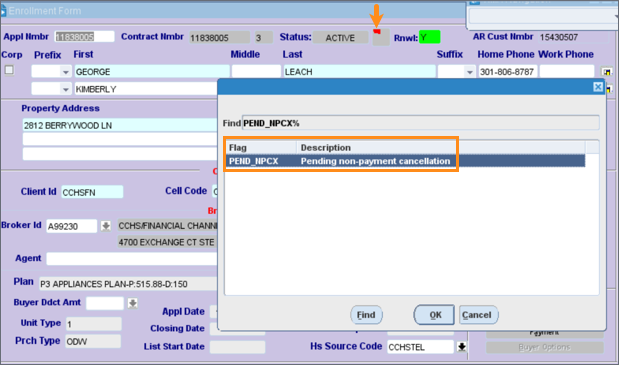Click the broker address 4700 EXCHANGE CT
This screenshot has height=365, width=619.
168,242
